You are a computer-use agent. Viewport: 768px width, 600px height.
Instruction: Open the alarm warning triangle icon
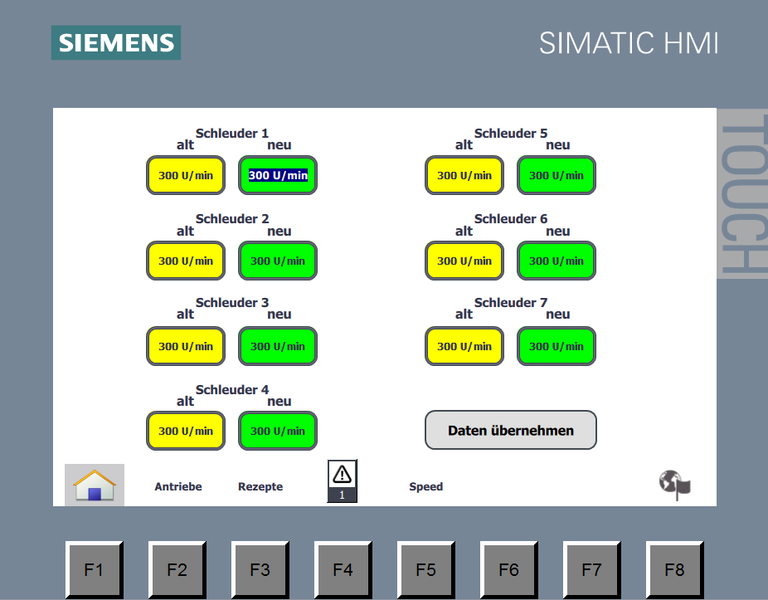pyautogui.click(x=342, y=476)
